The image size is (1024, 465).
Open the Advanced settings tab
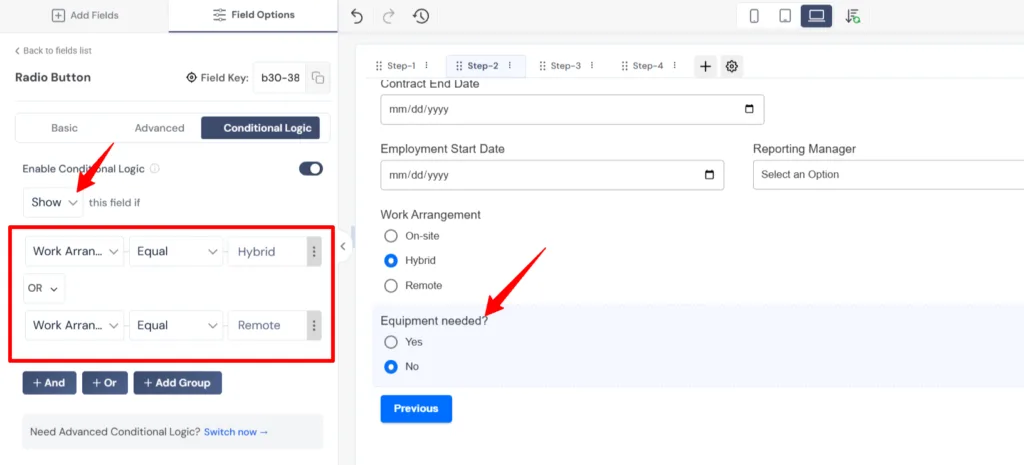(x=159, y=128)
